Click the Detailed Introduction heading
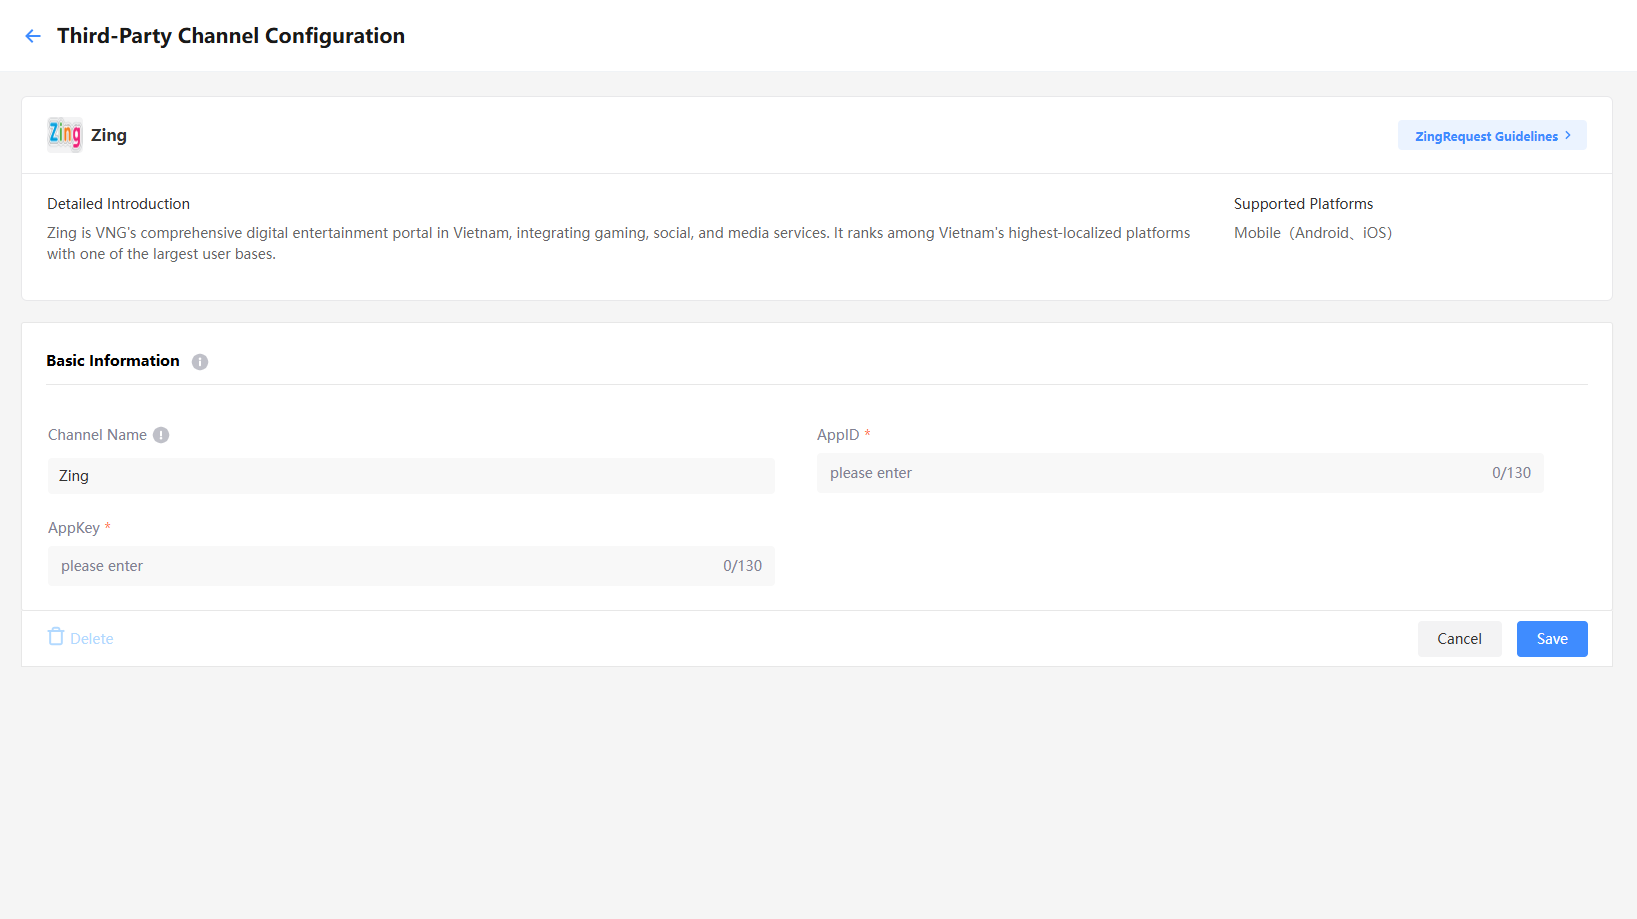 118,204
